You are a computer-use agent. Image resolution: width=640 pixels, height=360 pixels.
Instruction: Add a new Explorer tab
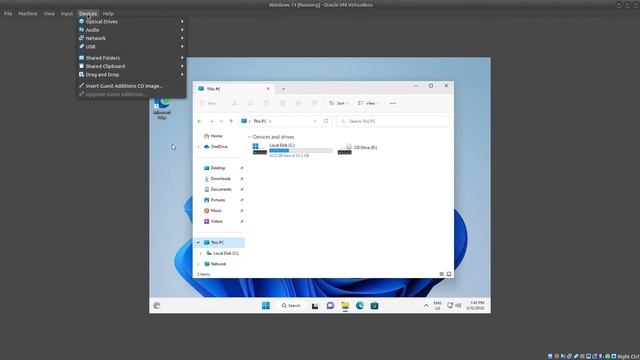[x=283, y=89]
